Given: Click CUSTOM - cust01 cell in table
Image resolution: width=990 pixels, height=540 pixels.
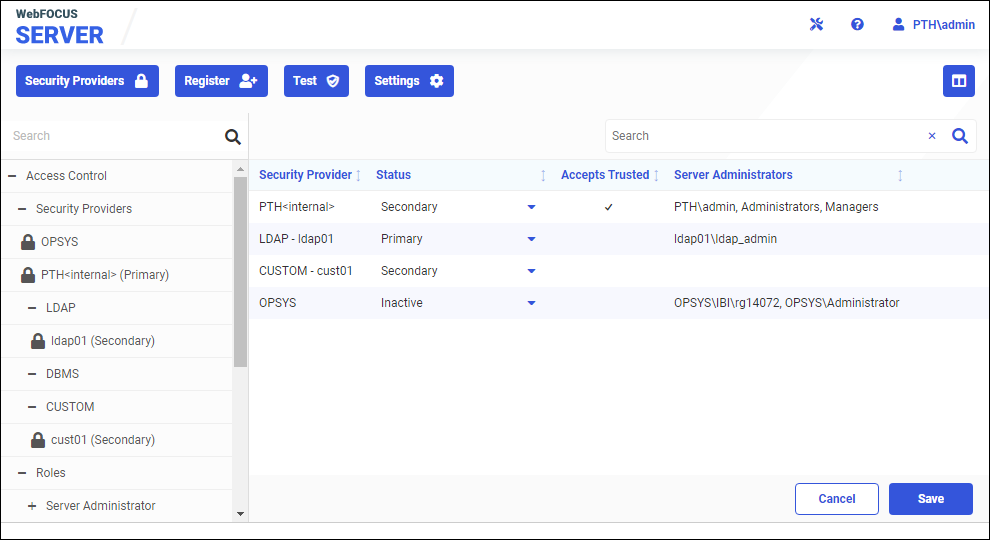Looking at the screenshot, I should pyautogui.click(x=306, y=270).
